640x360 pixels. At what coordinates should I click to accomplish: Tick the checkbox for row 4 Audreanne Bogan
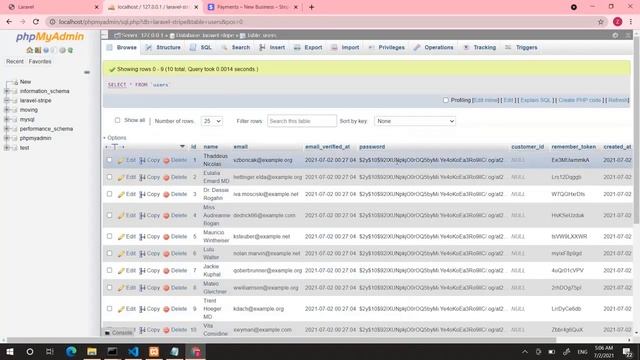pos(109,215)
